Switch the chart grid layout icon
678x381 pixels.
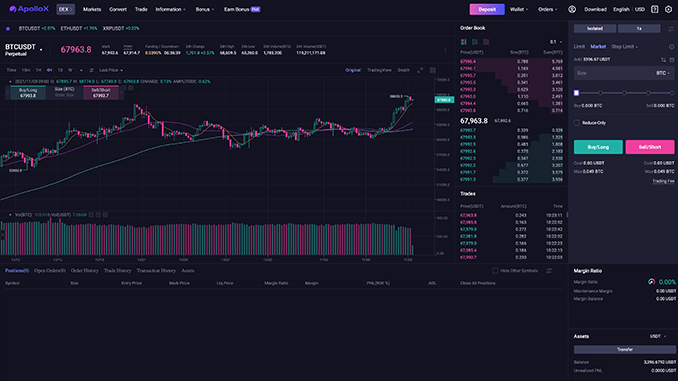(x=432, y=70)
